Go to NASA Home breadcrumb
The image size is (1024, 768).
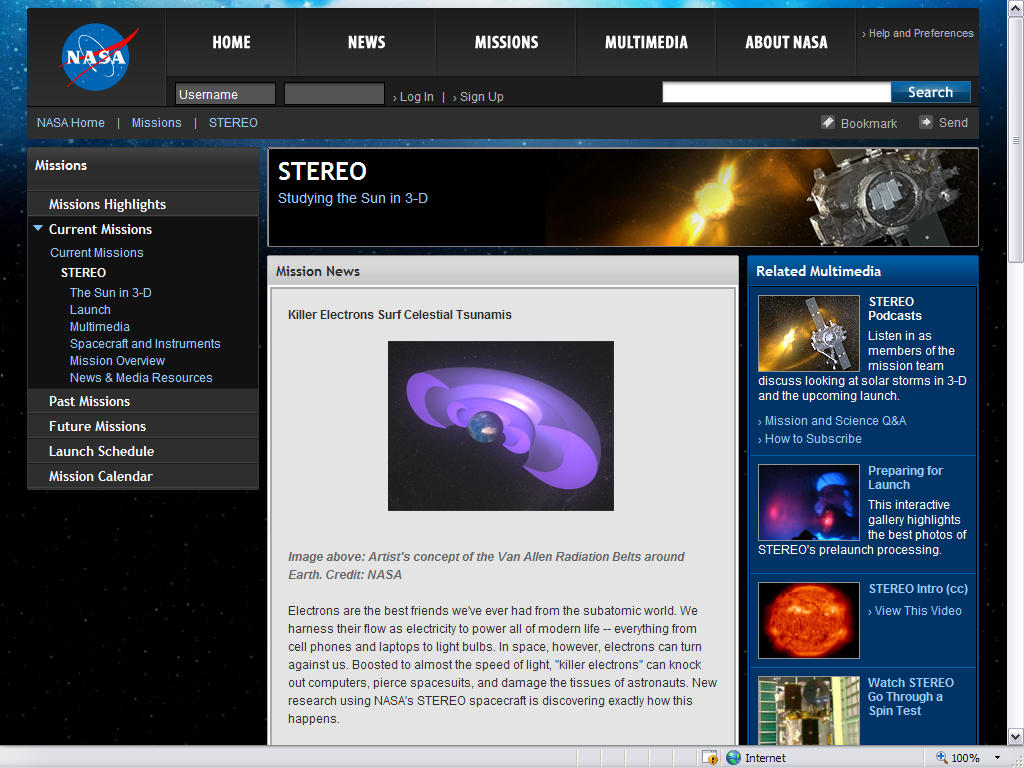tap(71, 123)
